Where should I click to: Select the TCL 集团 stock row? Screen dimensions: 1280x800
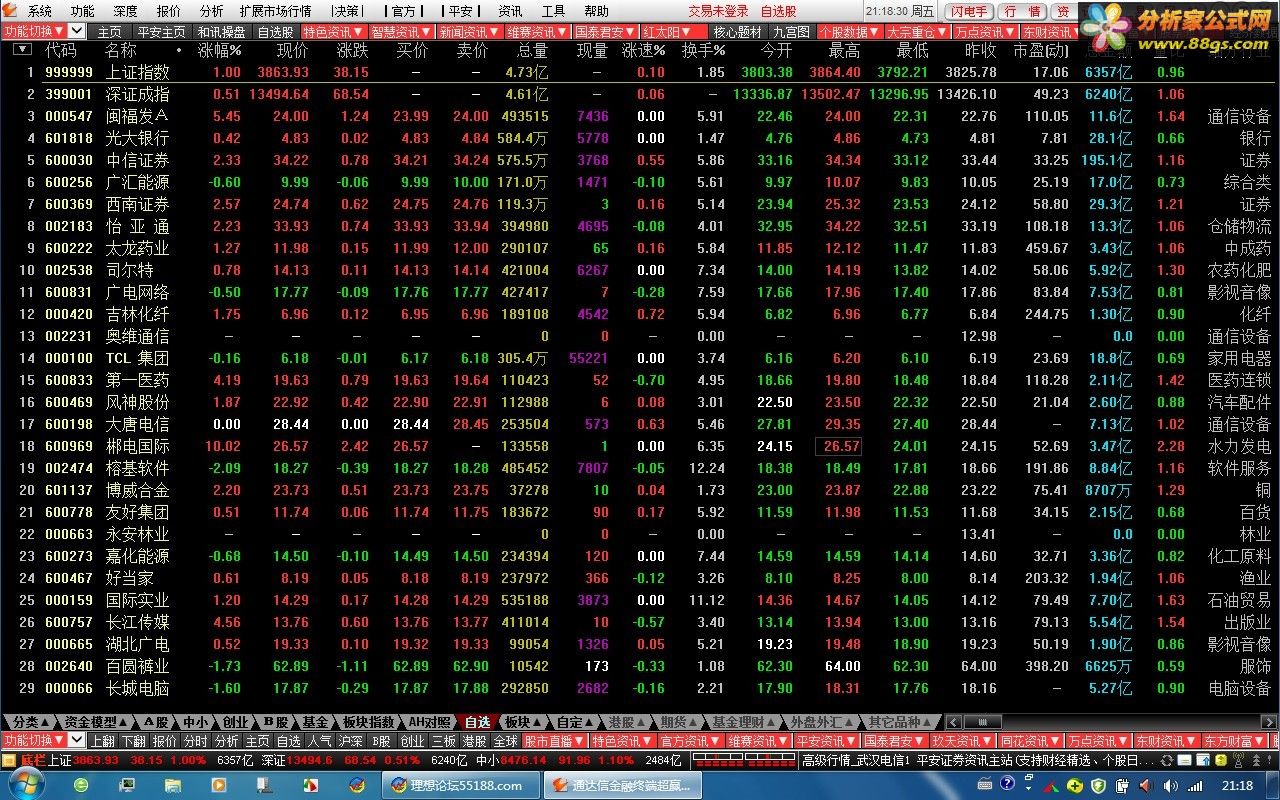tap(640, 358)
